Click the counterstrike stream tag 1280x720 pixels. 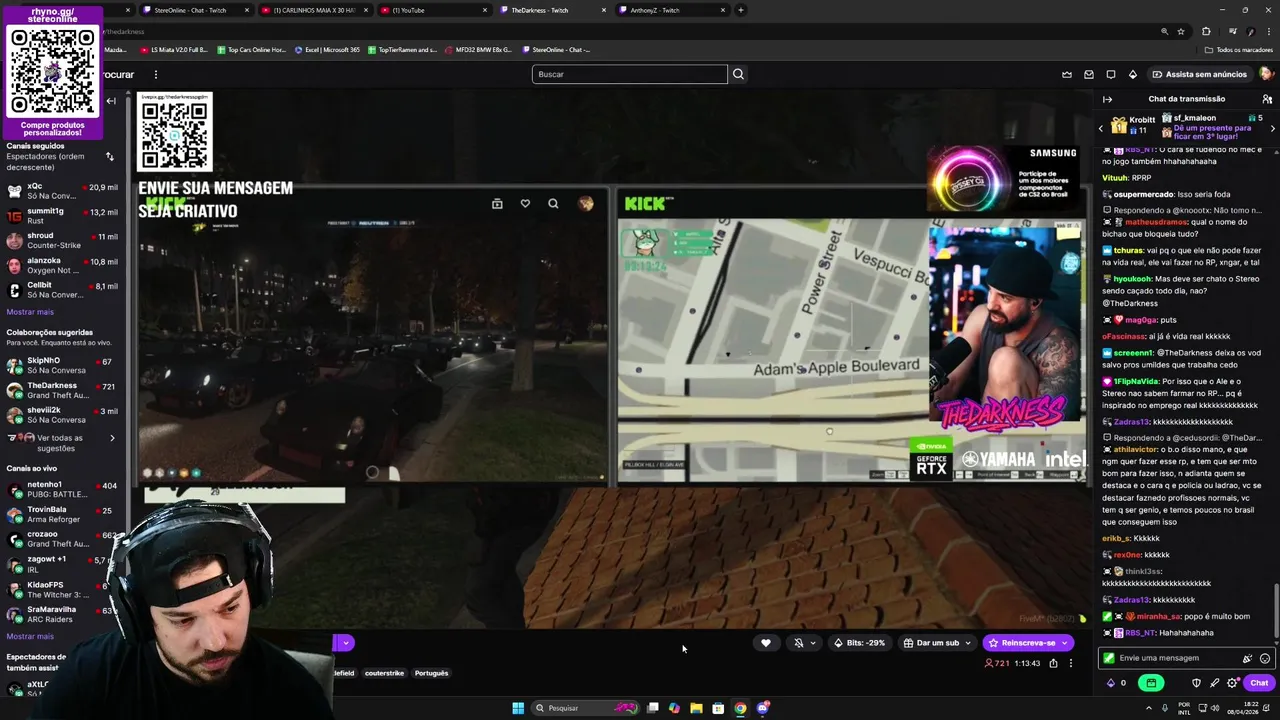[384, 673]
